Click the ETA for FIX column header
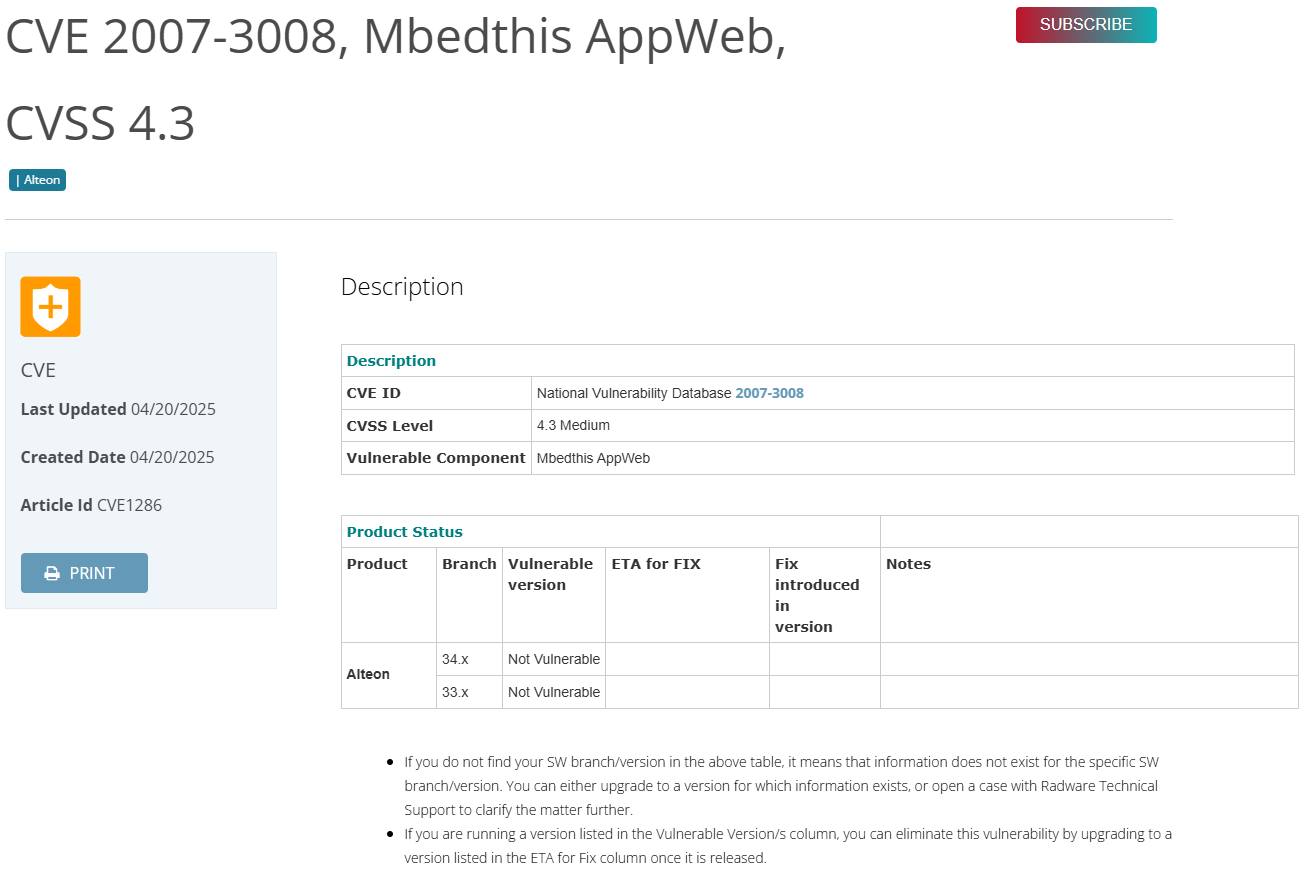Image resolution: width=1310 pixels, height=872 pixels. 656,564
